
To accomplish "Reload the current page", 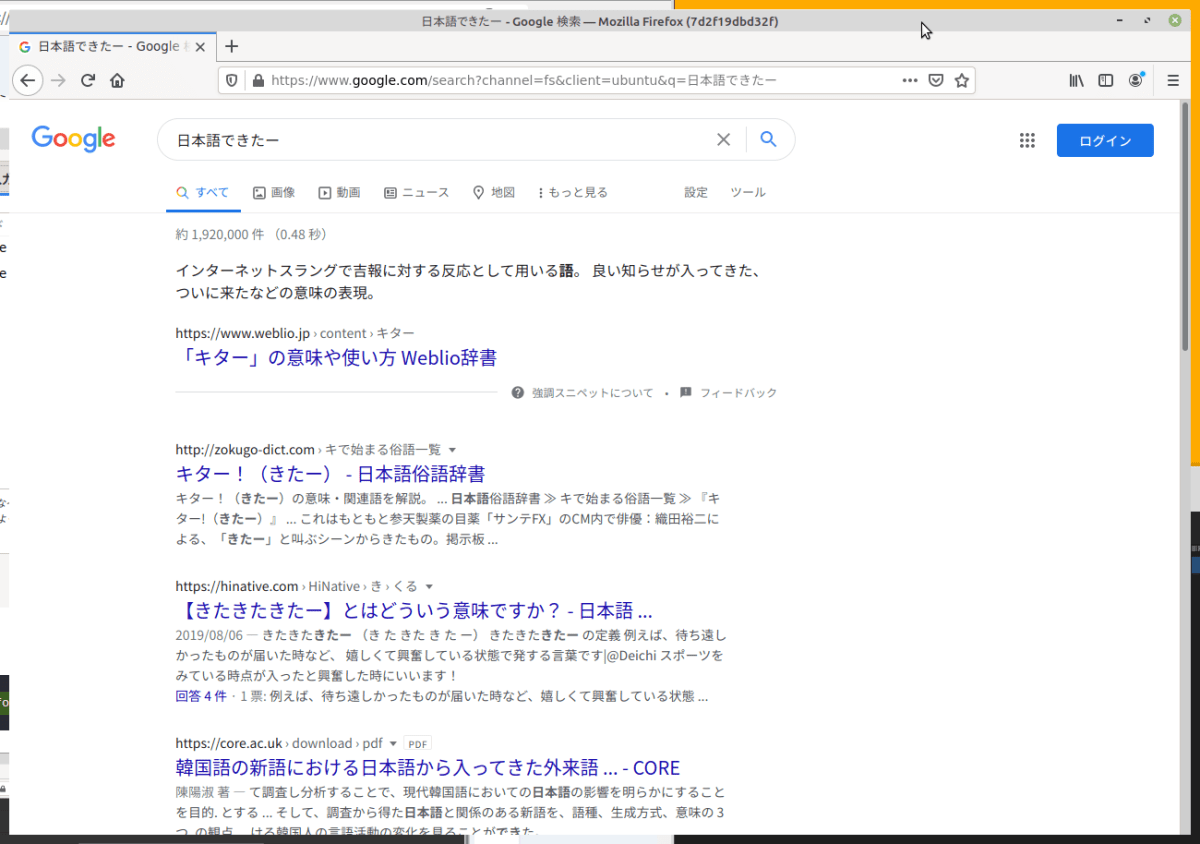I will point(88,81).
